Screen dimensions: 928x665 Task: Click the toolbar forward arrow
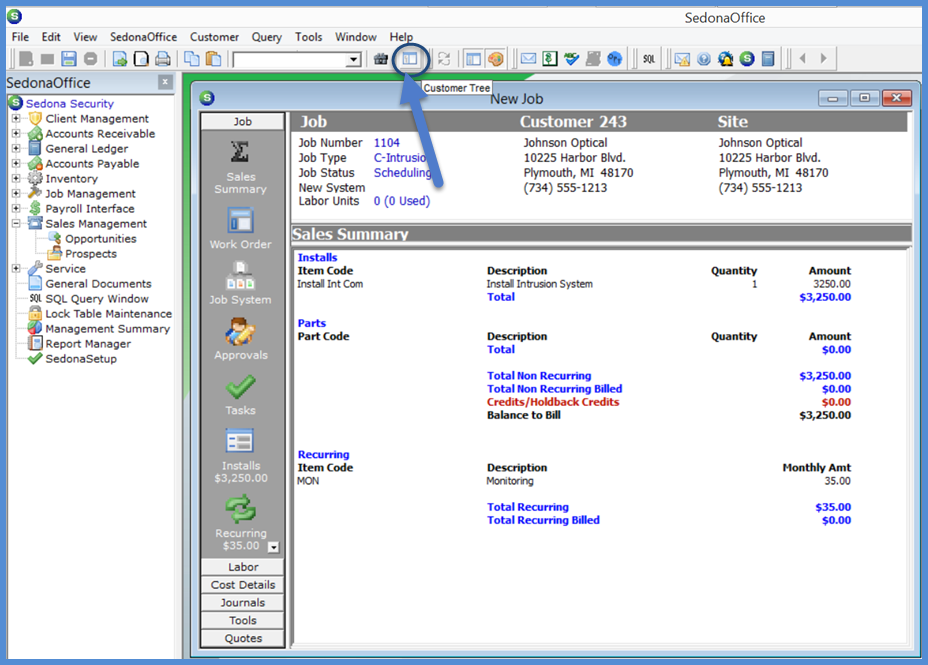823,59
